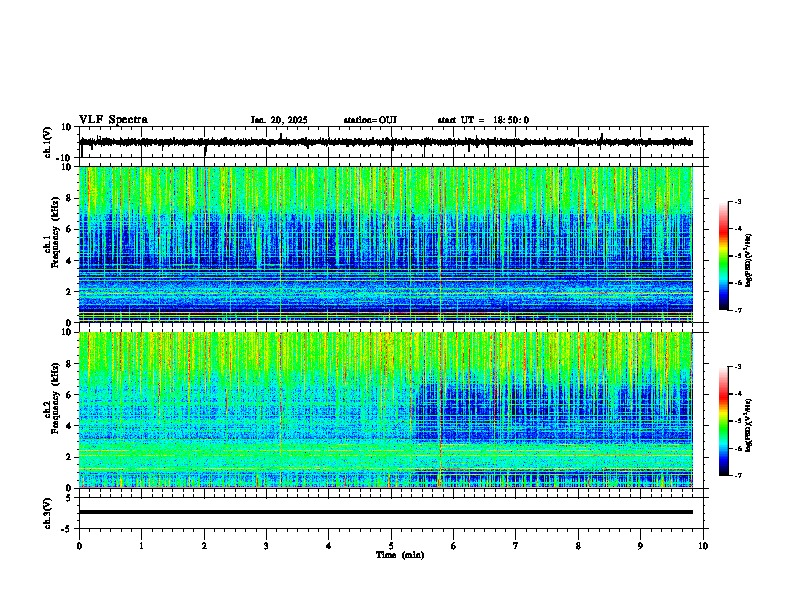The image size is (792, 612).
Task: Click the "8" kHz tick on ch.1 spectrogram
Action: coord(70,198)
